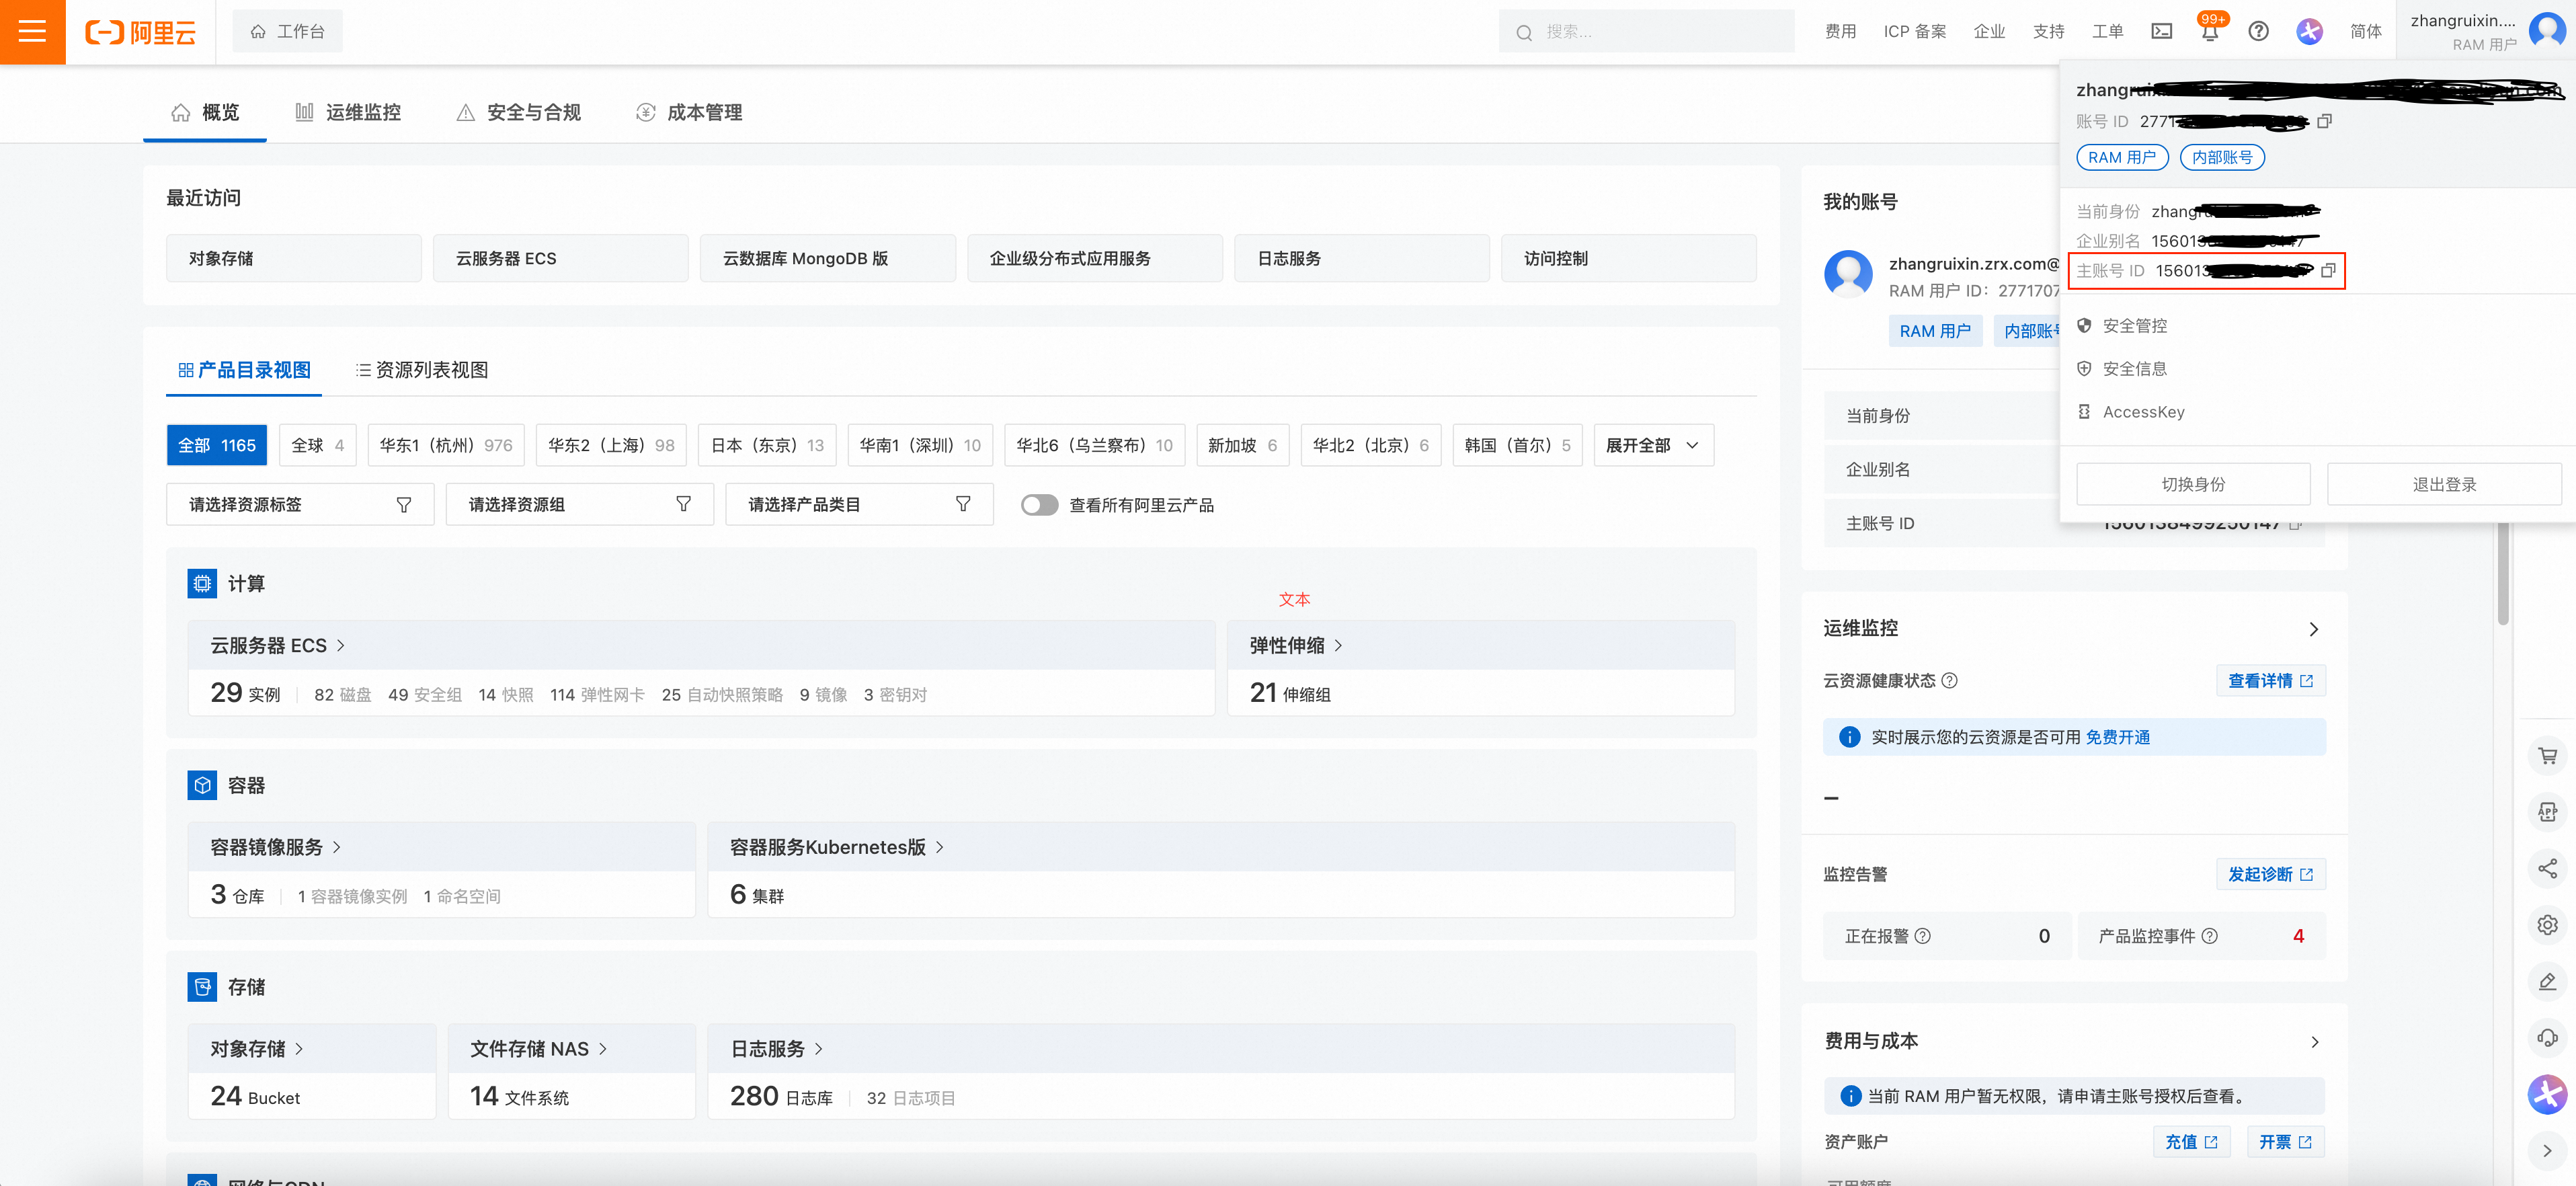Open the 请选择资源标签 filter dropdown
This screenshot has width=2576, height=1186.
pos(299,505)
